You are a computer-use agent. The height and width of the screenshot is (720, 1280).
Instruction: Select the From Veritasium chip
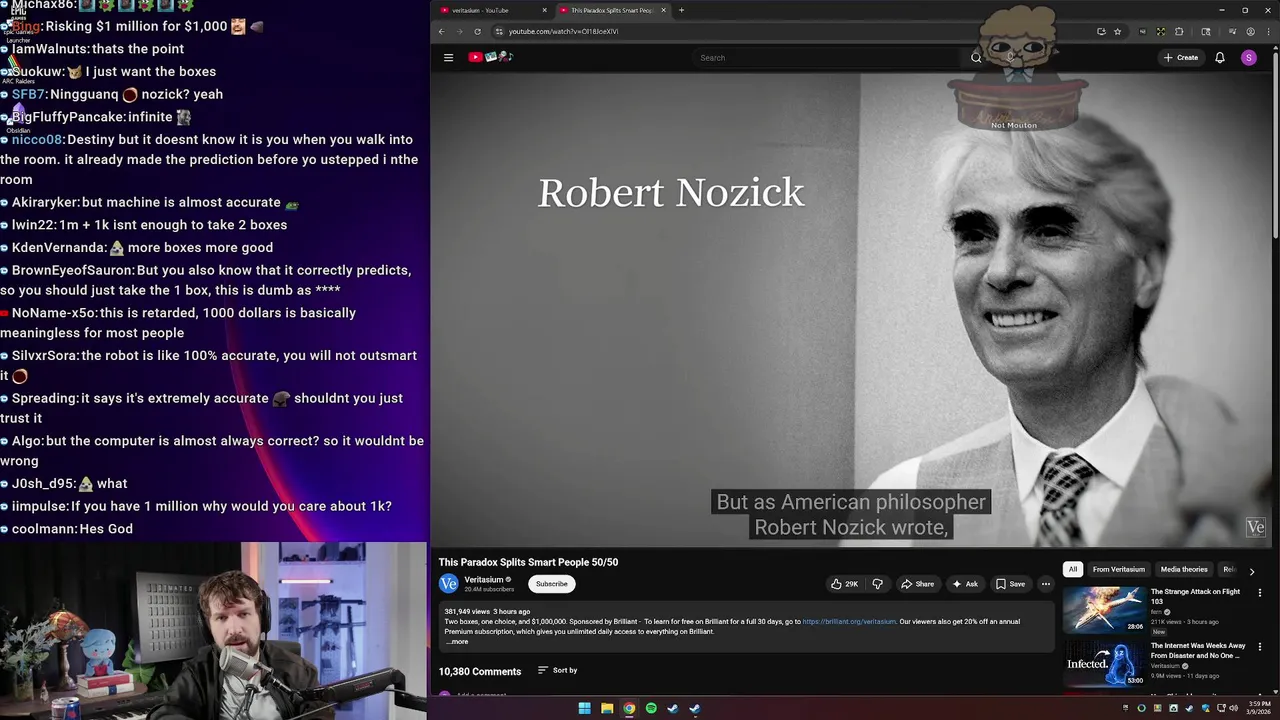click(1118, 569)
